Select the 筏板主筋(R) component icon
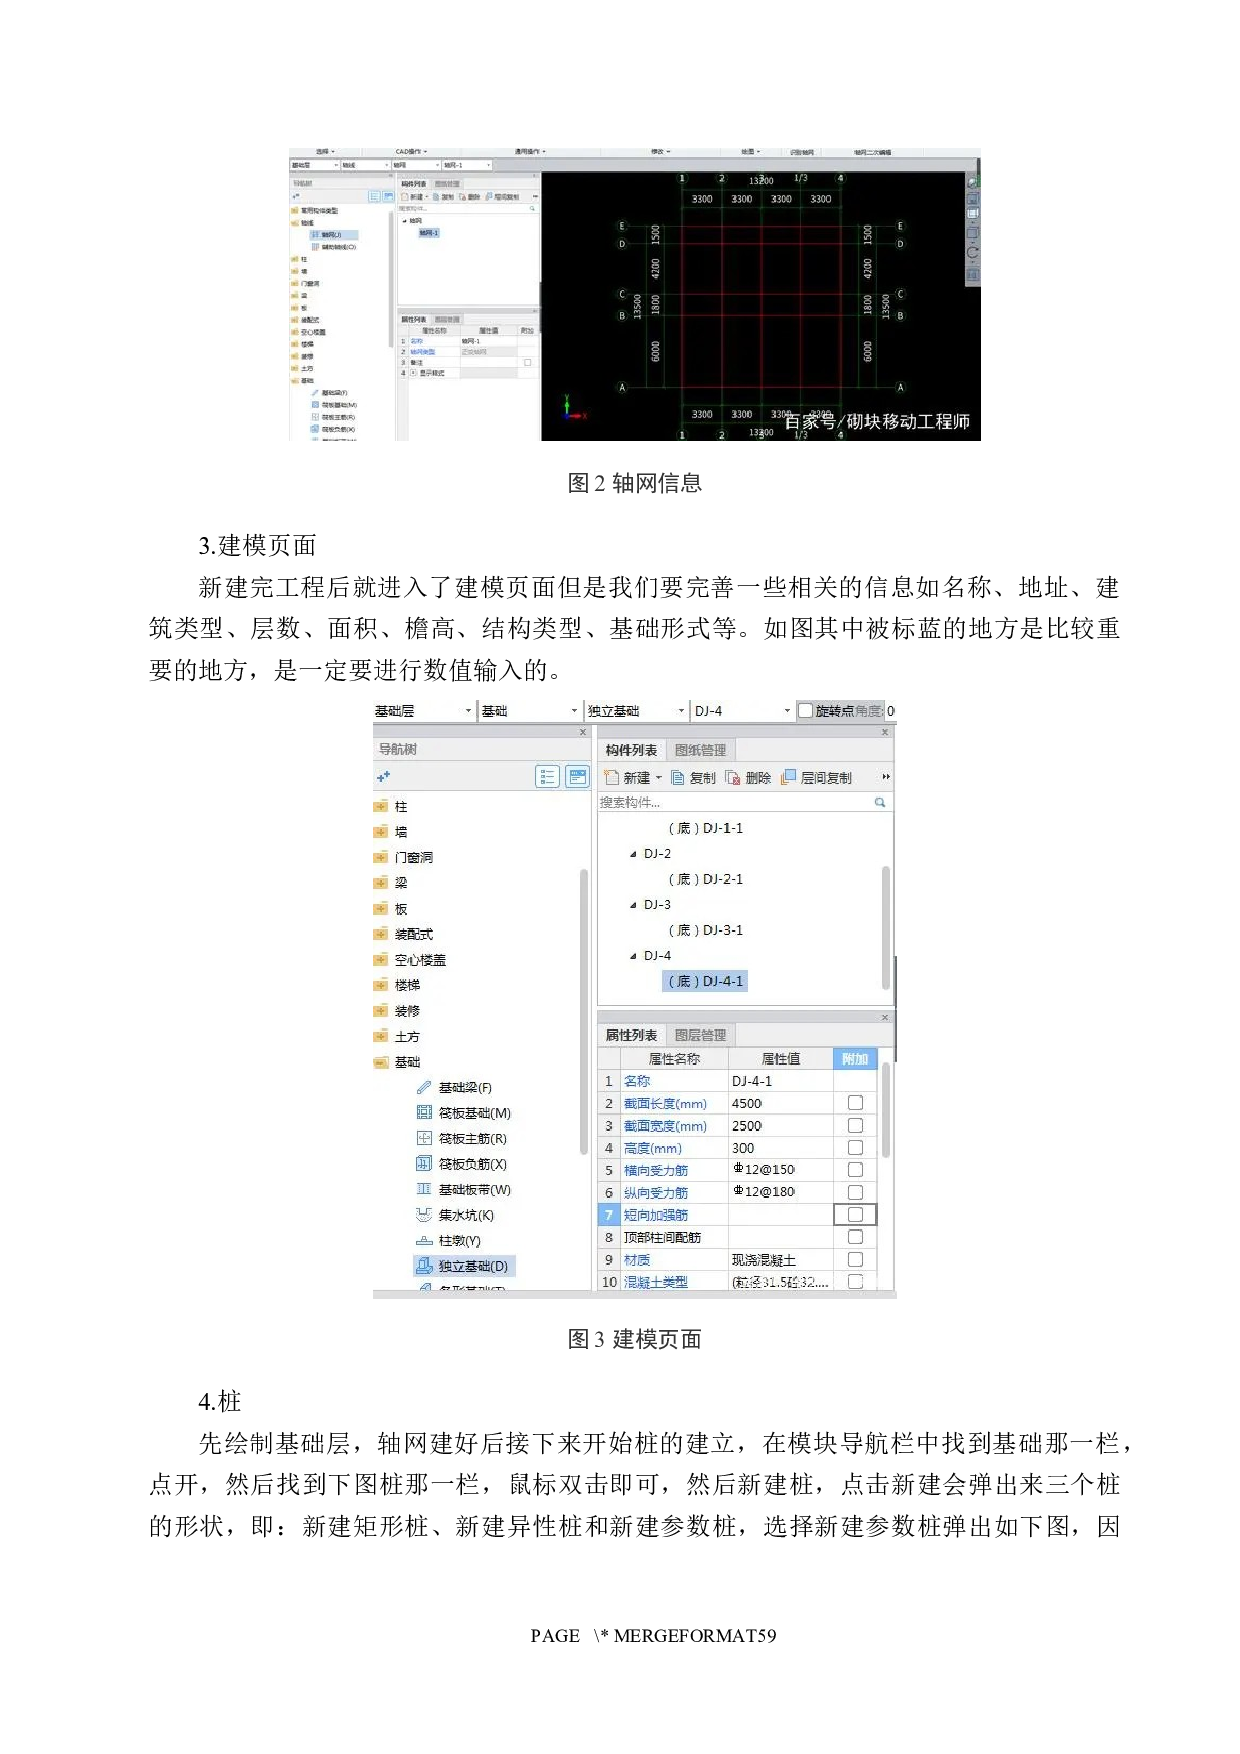Image resolution: width=1240 pixels, height=1754 pixels. pyautogui.click(x=424, y=1138)
